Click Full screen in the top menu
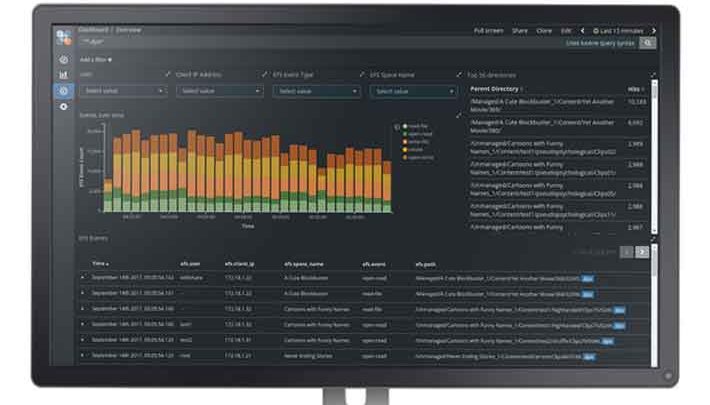Viewport: 710px width, 405px height. pos(488,31)
